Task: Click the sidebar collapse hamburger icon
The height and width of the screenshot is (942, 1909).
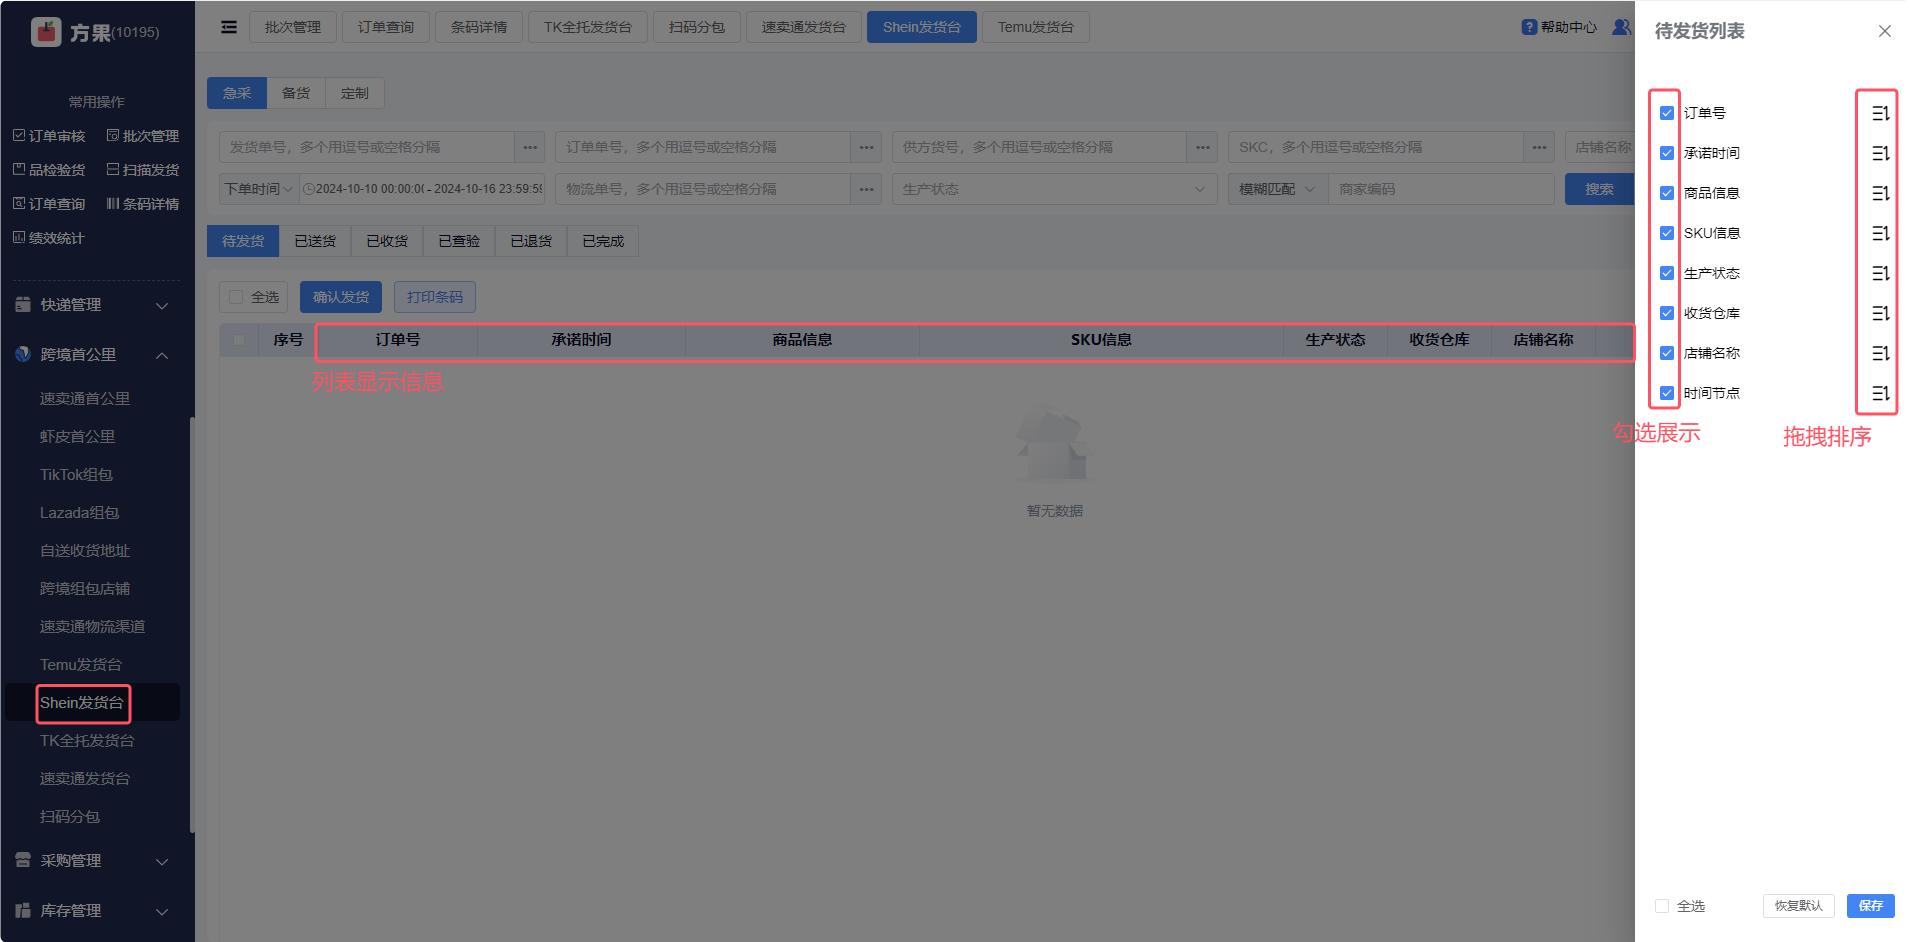Action: pyautogui.click(x=229, y=27)
